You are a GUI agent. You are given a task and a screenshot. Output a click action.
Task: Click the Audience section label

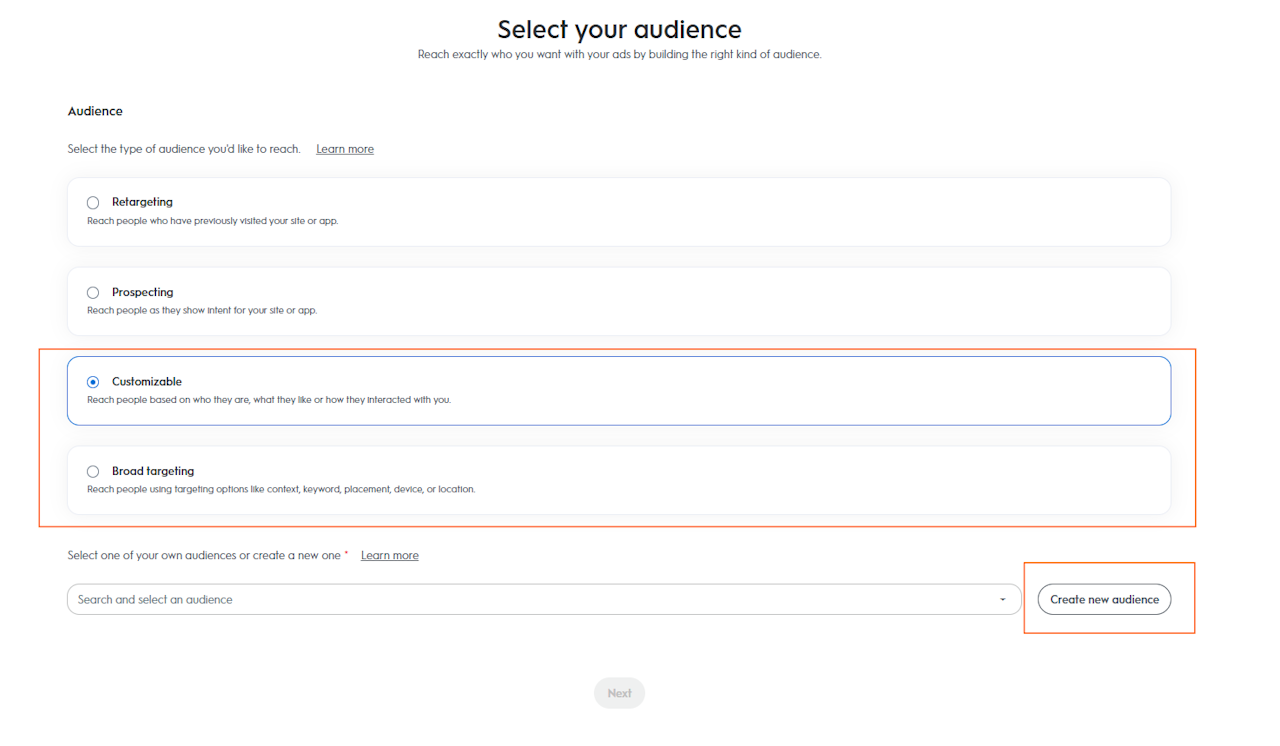95,111
